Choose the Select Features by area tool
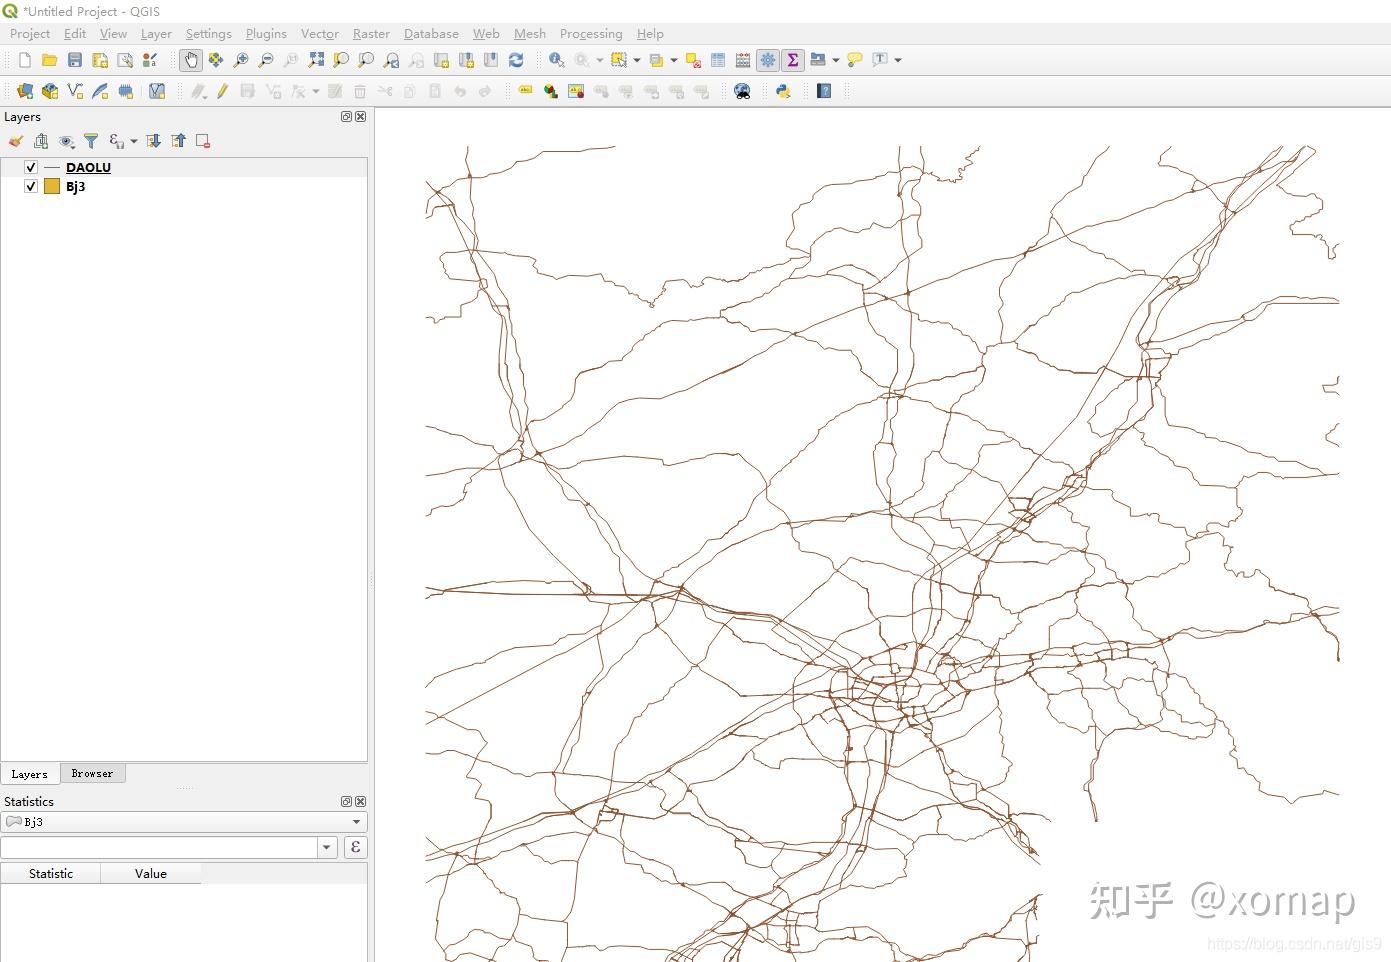Screen dimensions: 1391x962 pos(619,60)
